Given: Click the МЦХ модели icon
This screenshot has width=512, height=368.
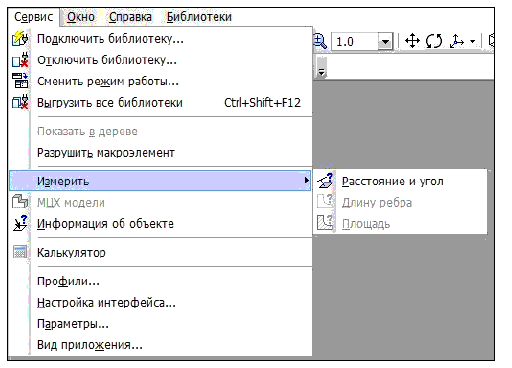Looking at the screenshot, I should click(x=20, y=202).
